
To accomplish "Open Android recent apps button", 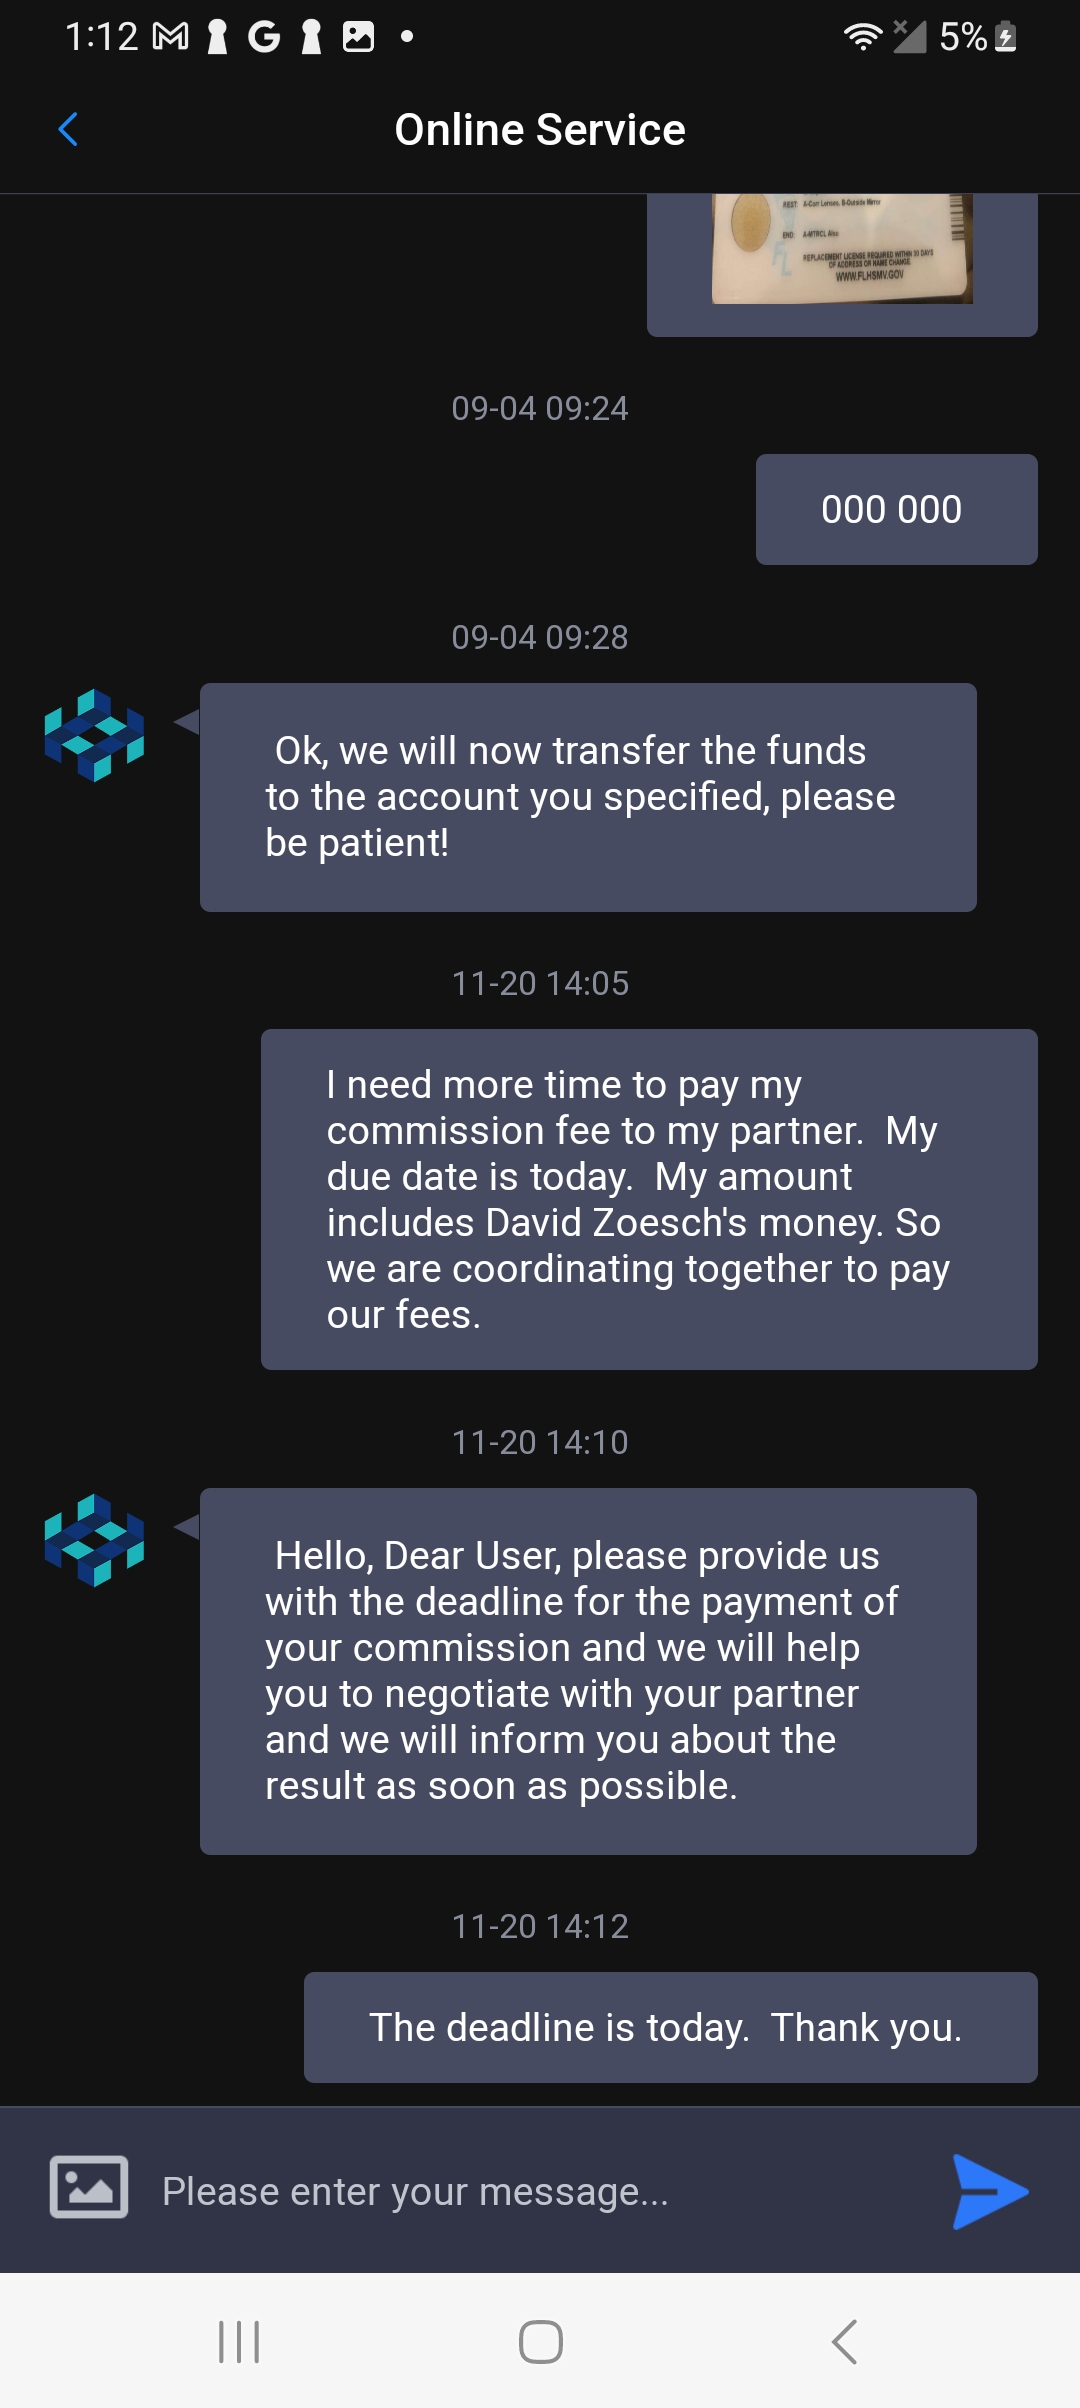I will pos(239,2341).
